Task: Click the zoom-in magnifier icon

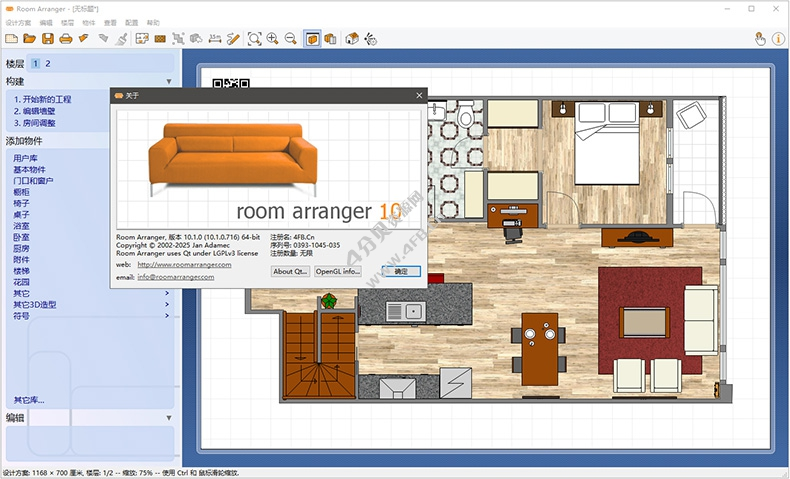Action: 273,39
